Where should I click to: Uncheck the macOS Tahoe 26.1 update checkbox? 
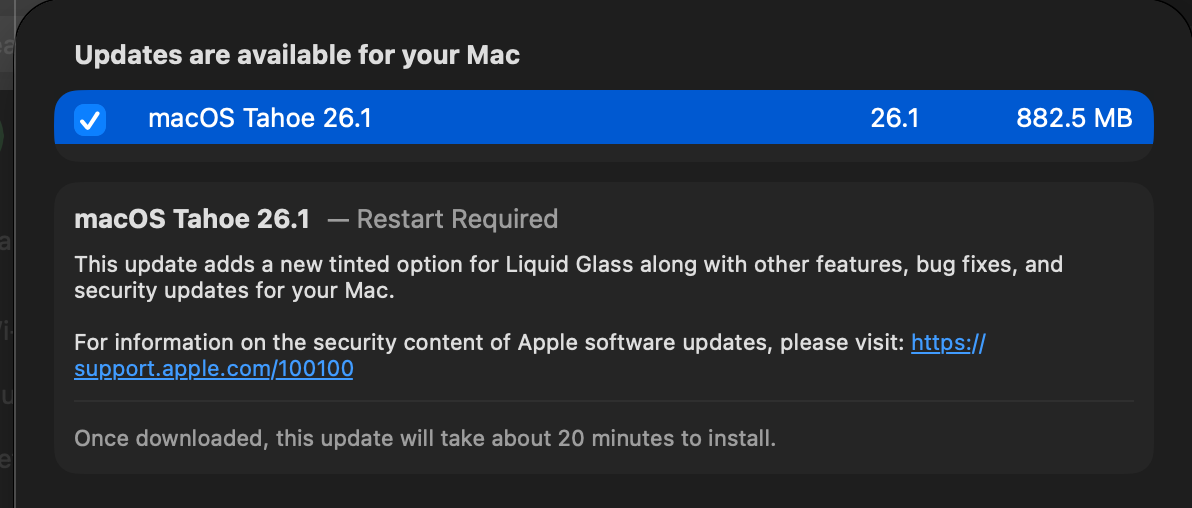click(x=90, y=120)
